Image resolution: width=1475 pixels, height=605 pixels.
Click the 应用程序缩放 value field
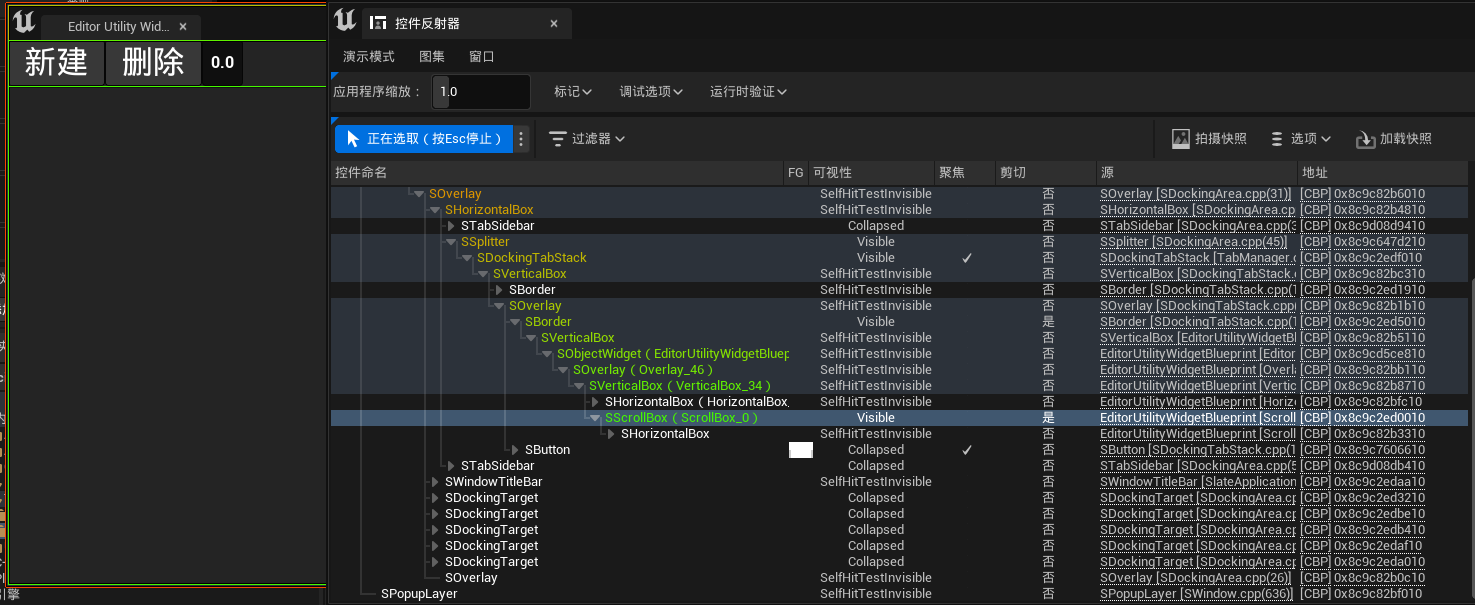[482, 92]
